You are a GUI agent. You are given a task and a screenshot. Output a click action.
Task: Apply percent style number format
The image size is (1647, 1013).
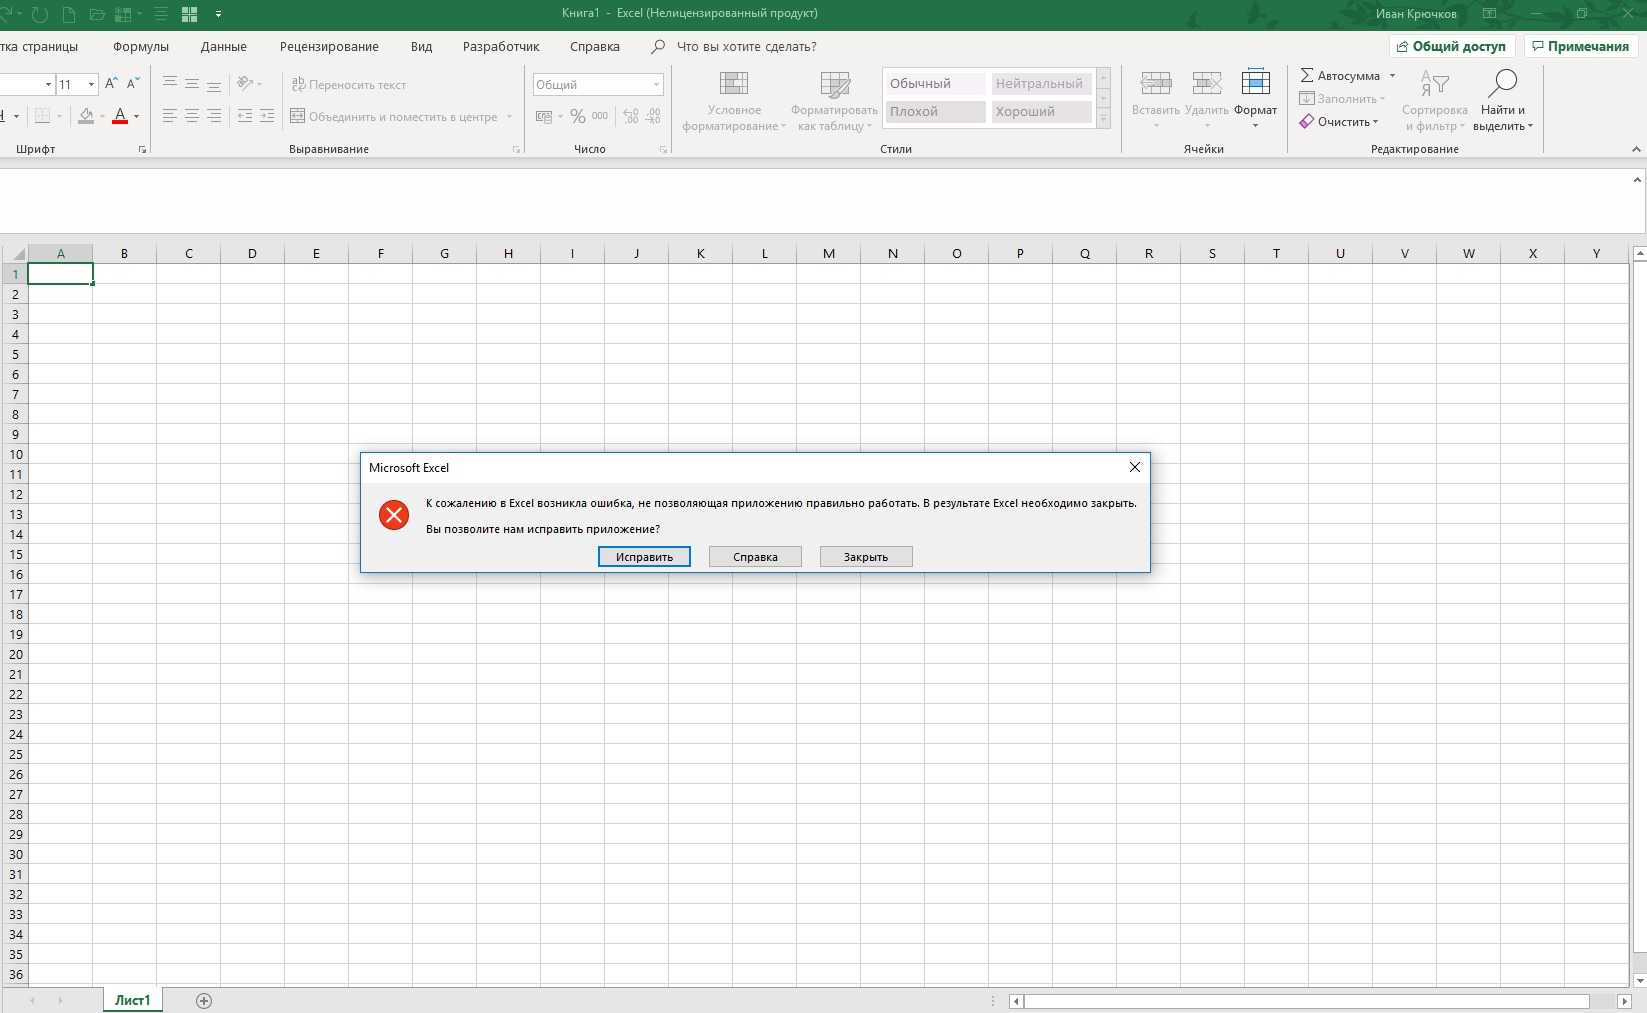pyautogui.click(x=578, y=116)
